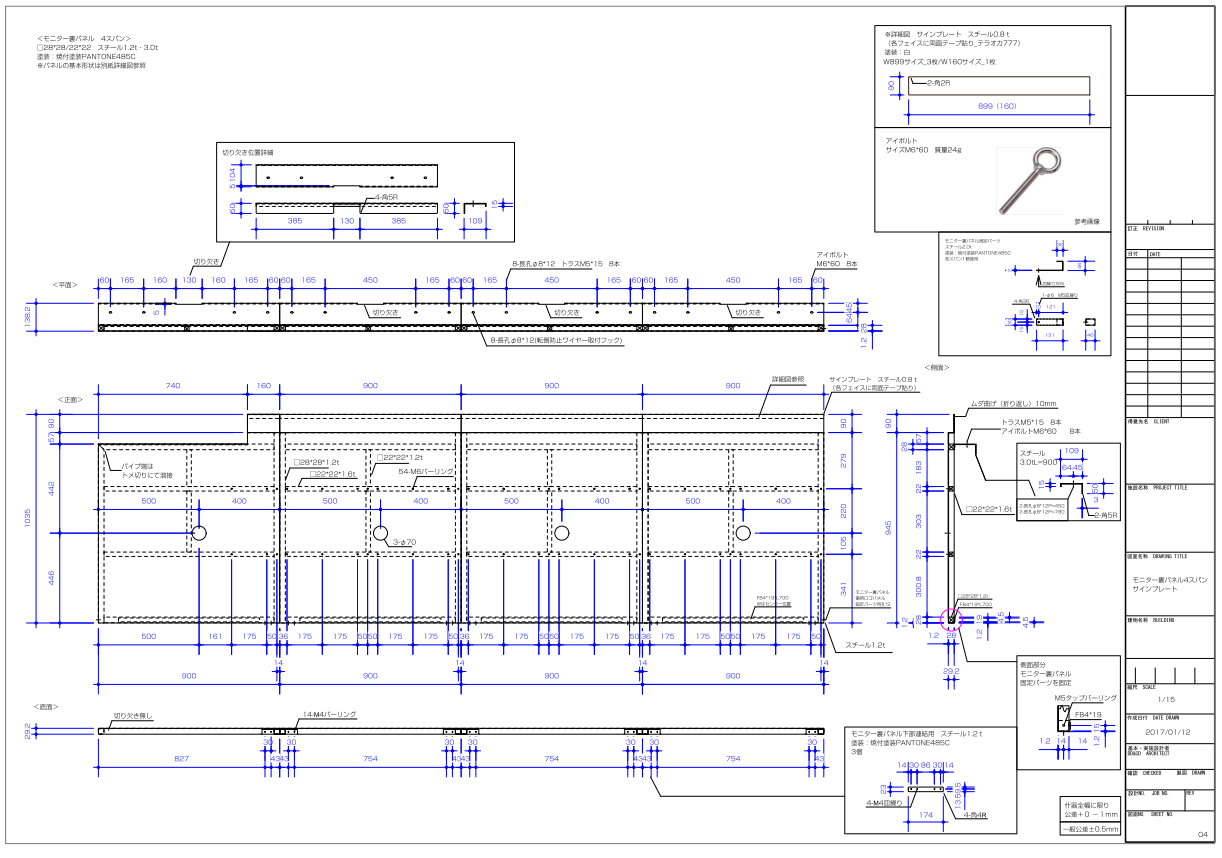Click the M5タップバーリング label

1085,697
